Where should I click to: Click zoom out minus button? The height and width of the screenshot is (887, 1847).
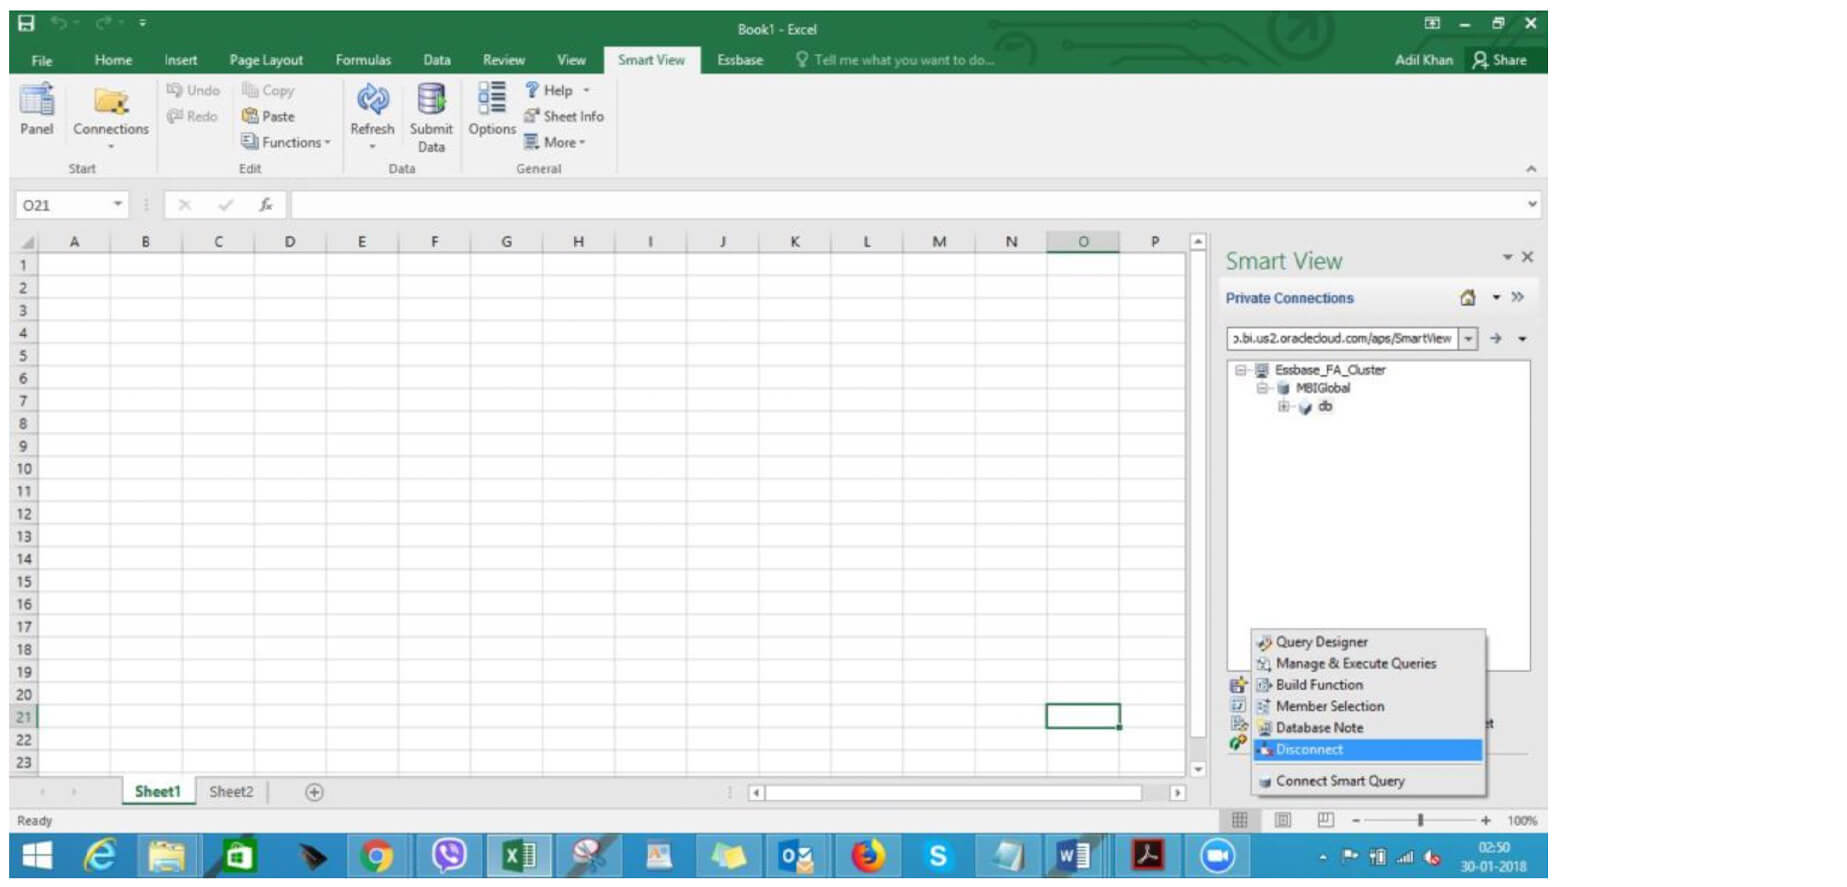click(1356, 820)
